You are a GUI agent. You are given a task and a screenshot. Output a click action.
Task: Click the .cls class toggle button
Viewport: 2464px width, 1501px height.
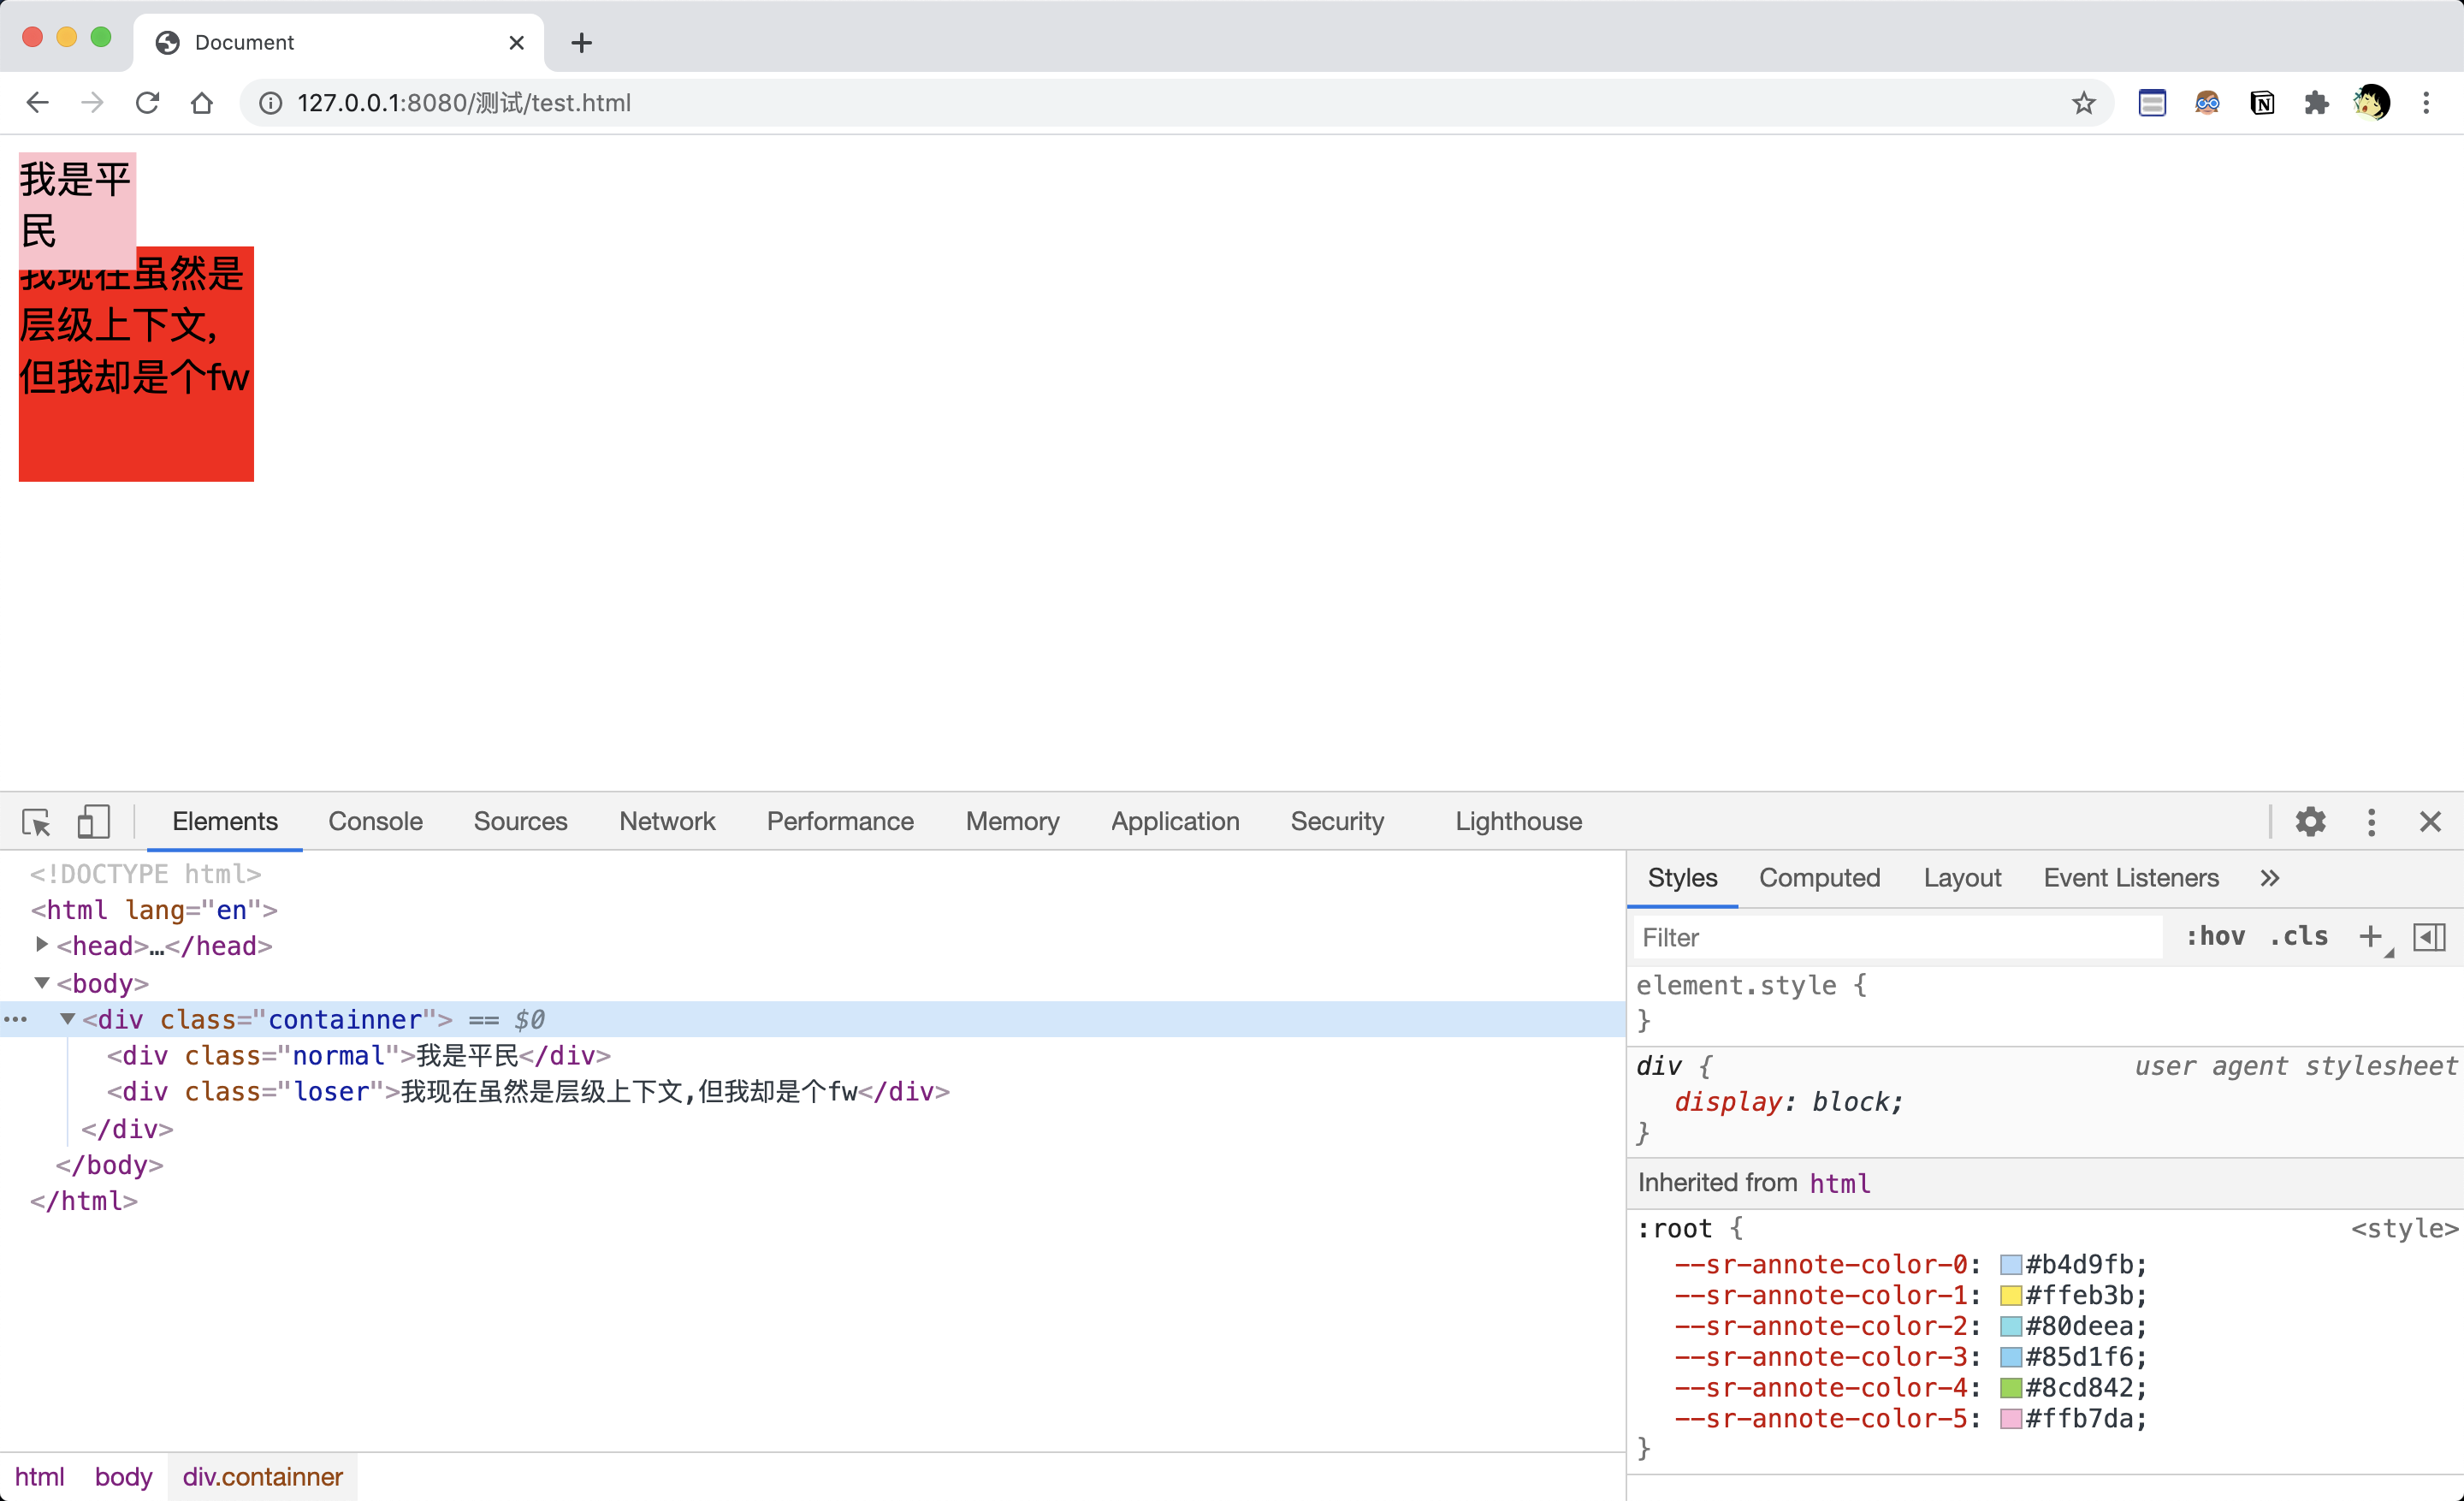coord(2298,937)
